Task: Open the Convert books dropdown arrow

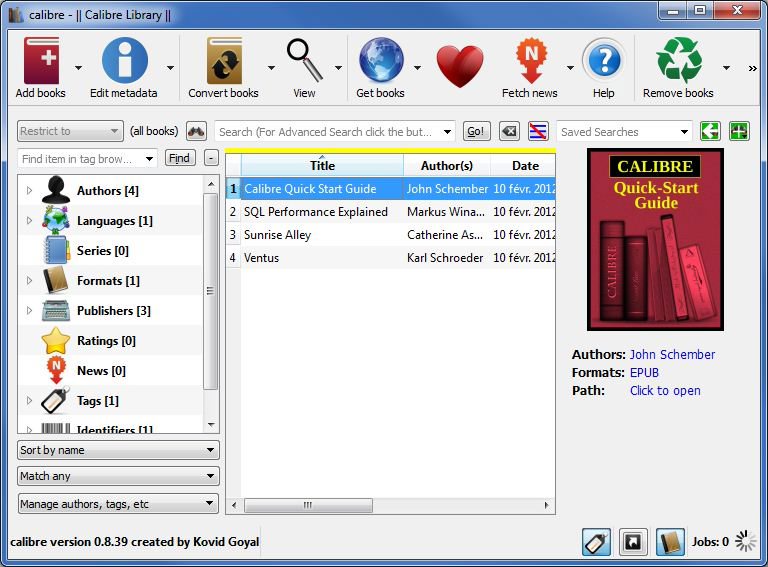Action: 271,68
